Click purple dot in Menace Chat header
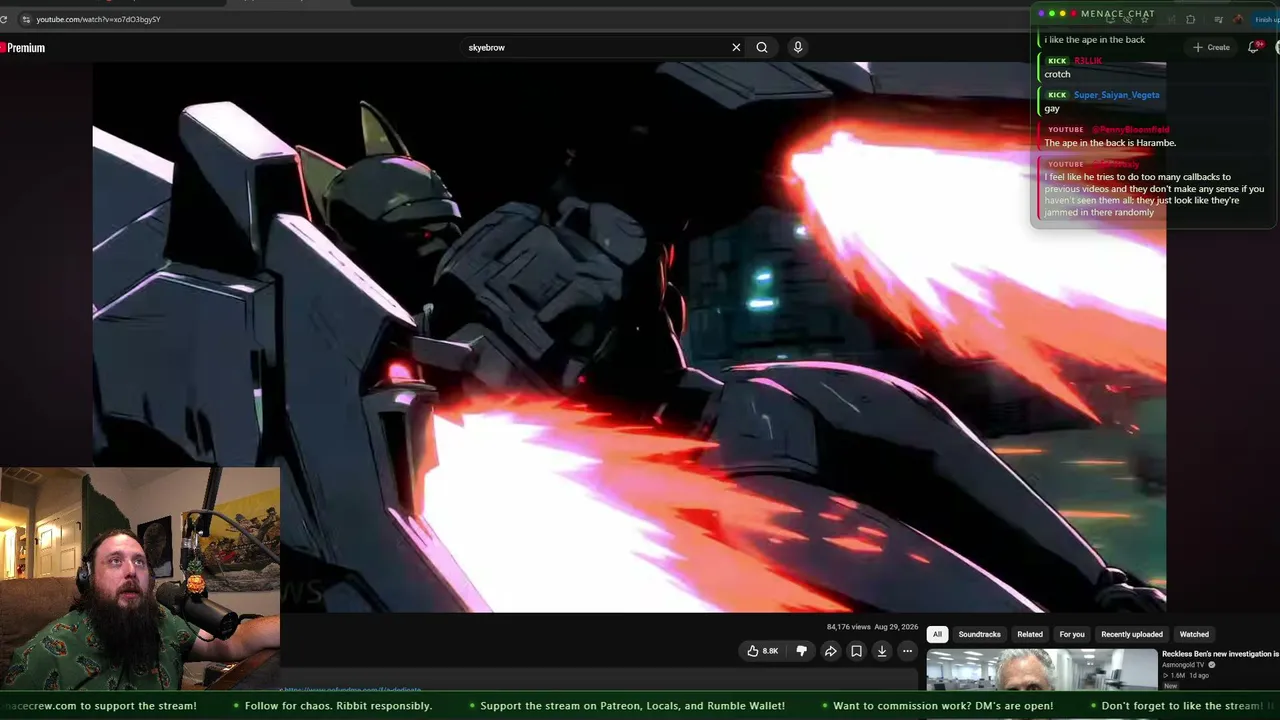The width and height of the screenshot is (1280, 720). pos(1041,14)
